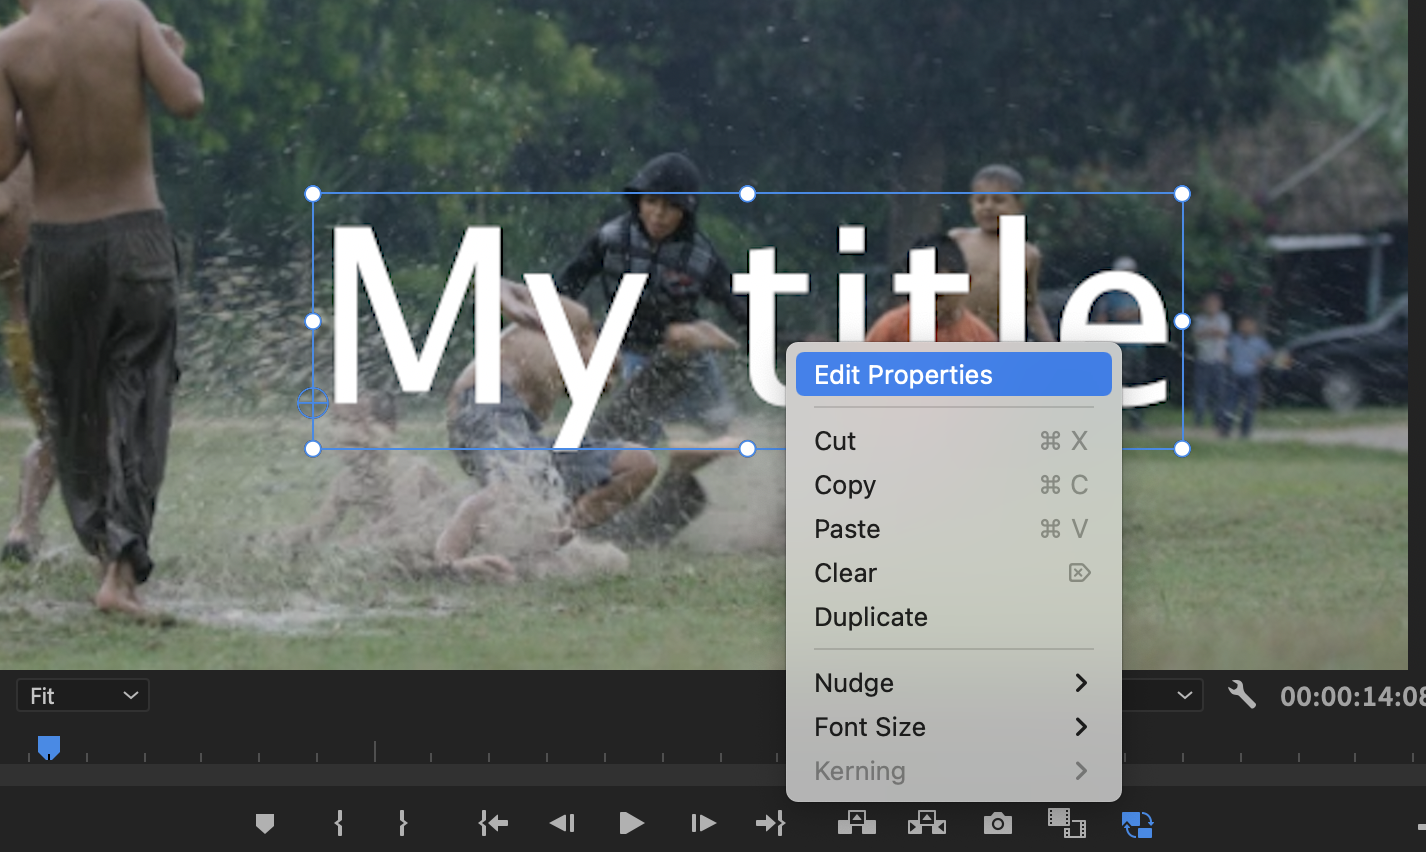Toggle the highlighted blue sync control
Viewport: 1426px width, 852px height.
(x=1138, y=823)
